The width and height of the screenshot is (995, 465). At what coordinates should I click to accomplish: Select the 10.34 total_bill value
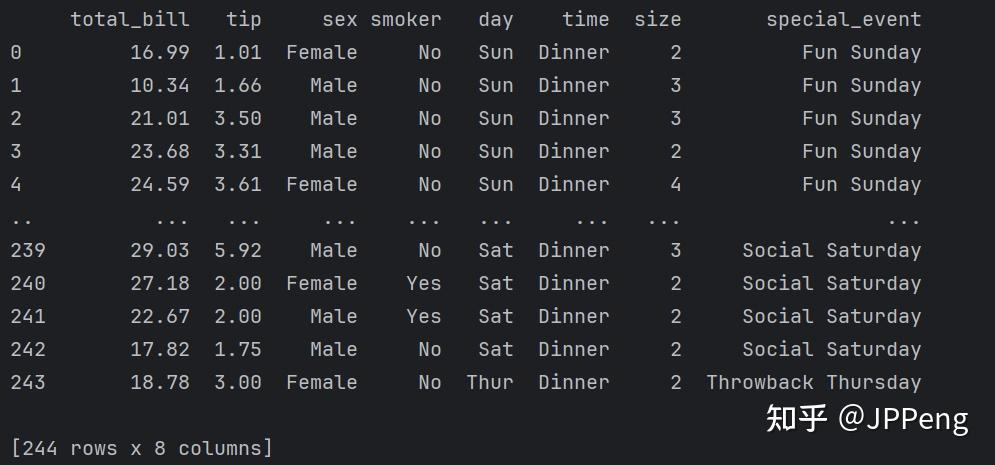[x=160, y=86]
